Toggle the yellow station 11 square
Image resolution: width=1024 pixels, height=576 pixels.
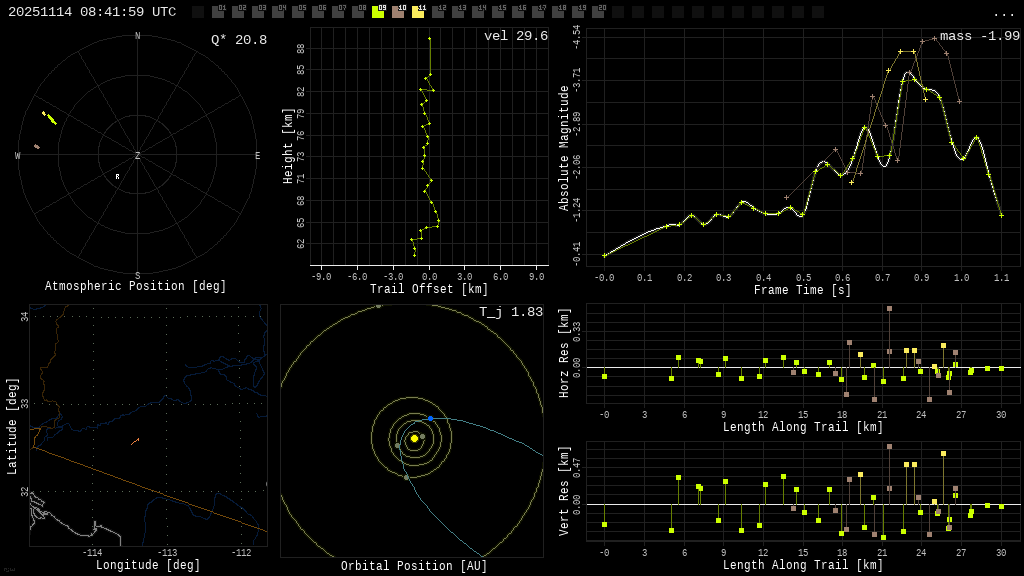point(418,12)
